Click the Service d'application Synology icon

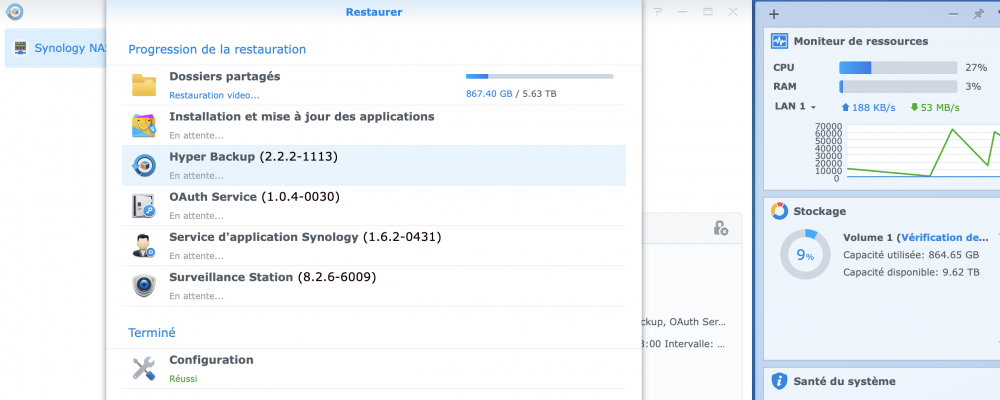[143, 246]
